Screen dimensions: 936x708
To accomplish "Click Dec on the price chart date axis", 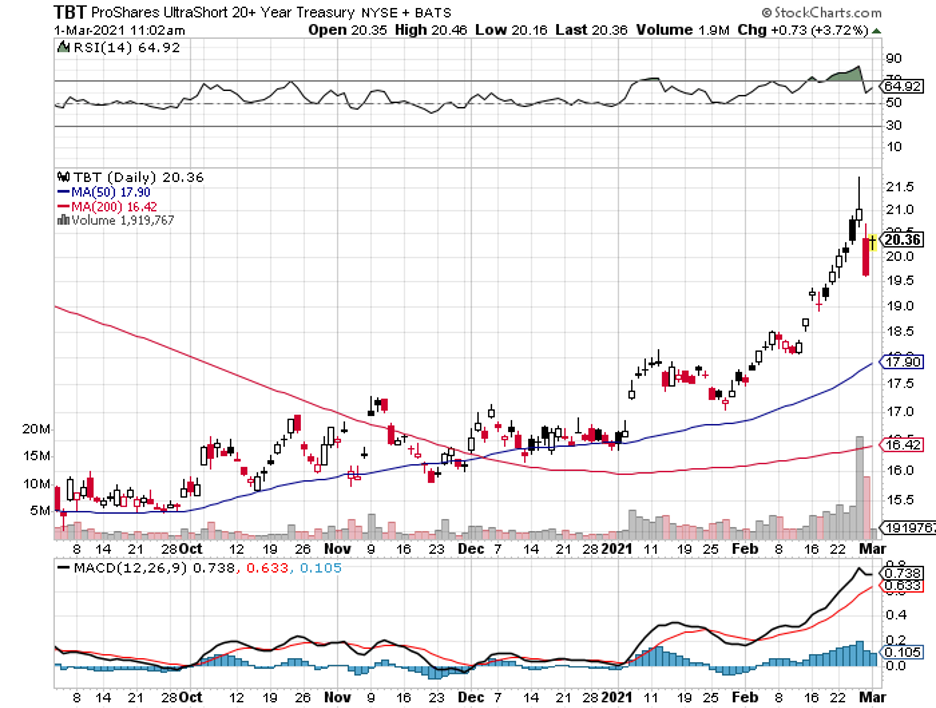I will (x=471, y=549).
